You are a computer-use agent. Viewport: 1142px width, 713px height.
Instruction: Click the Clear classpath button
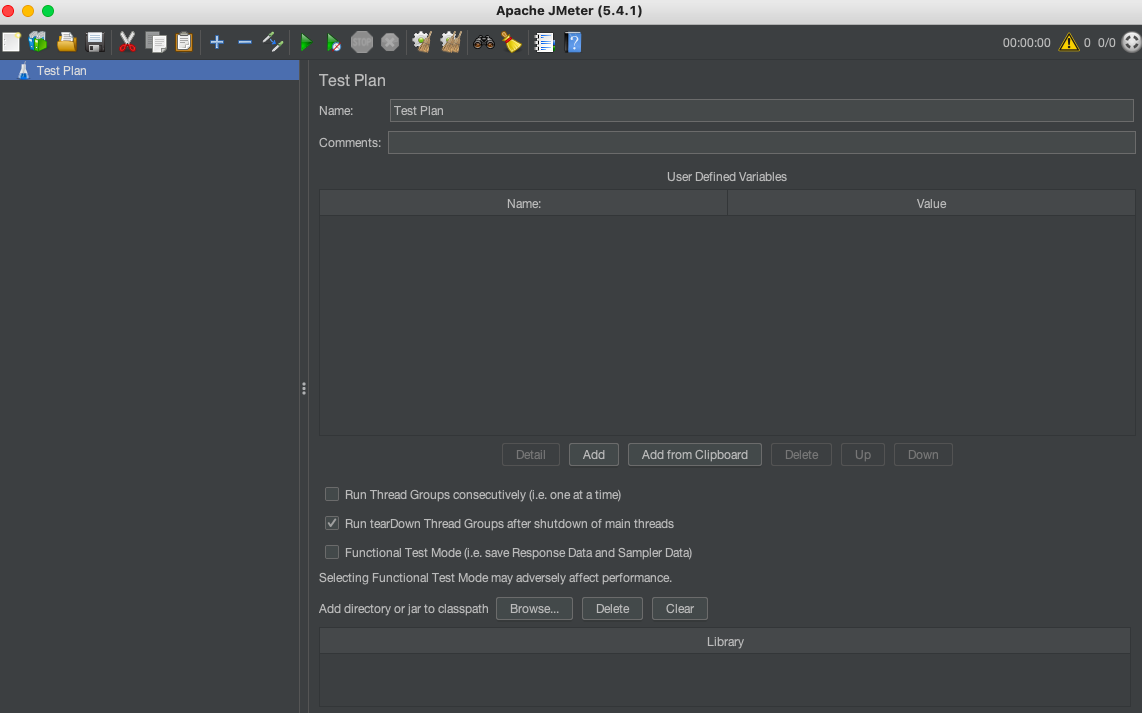pyautogui.click(x=680, y=609)
